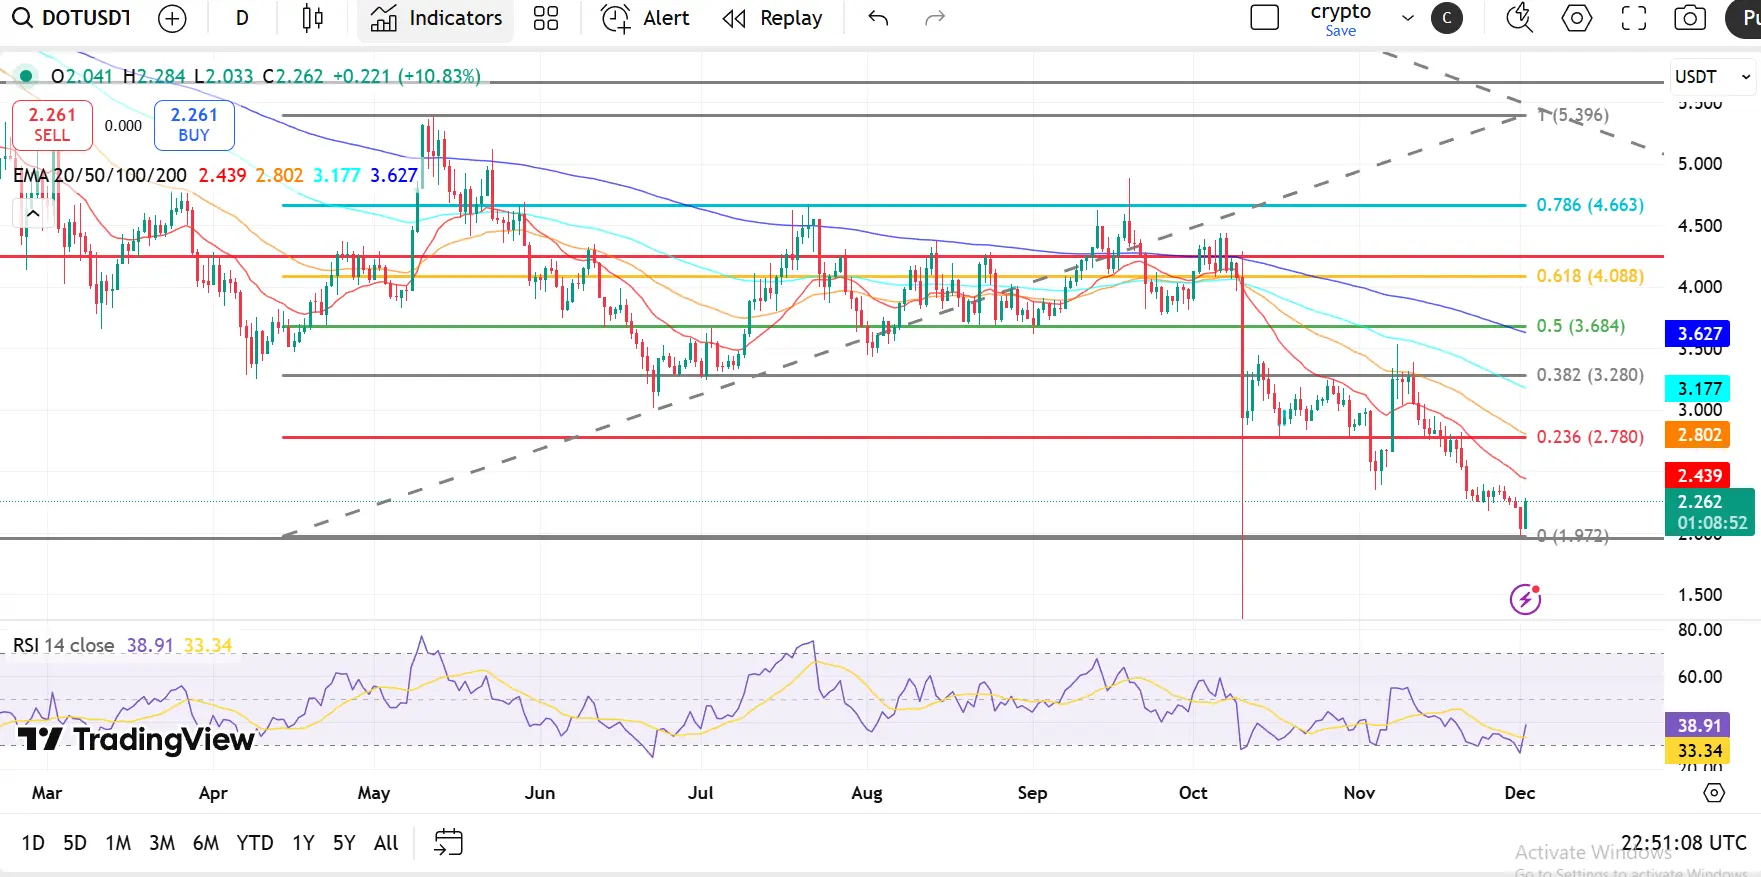Create a new price Alert
Image resolution: width=1761 pixels, height=877 pixels.
(645, 18)
